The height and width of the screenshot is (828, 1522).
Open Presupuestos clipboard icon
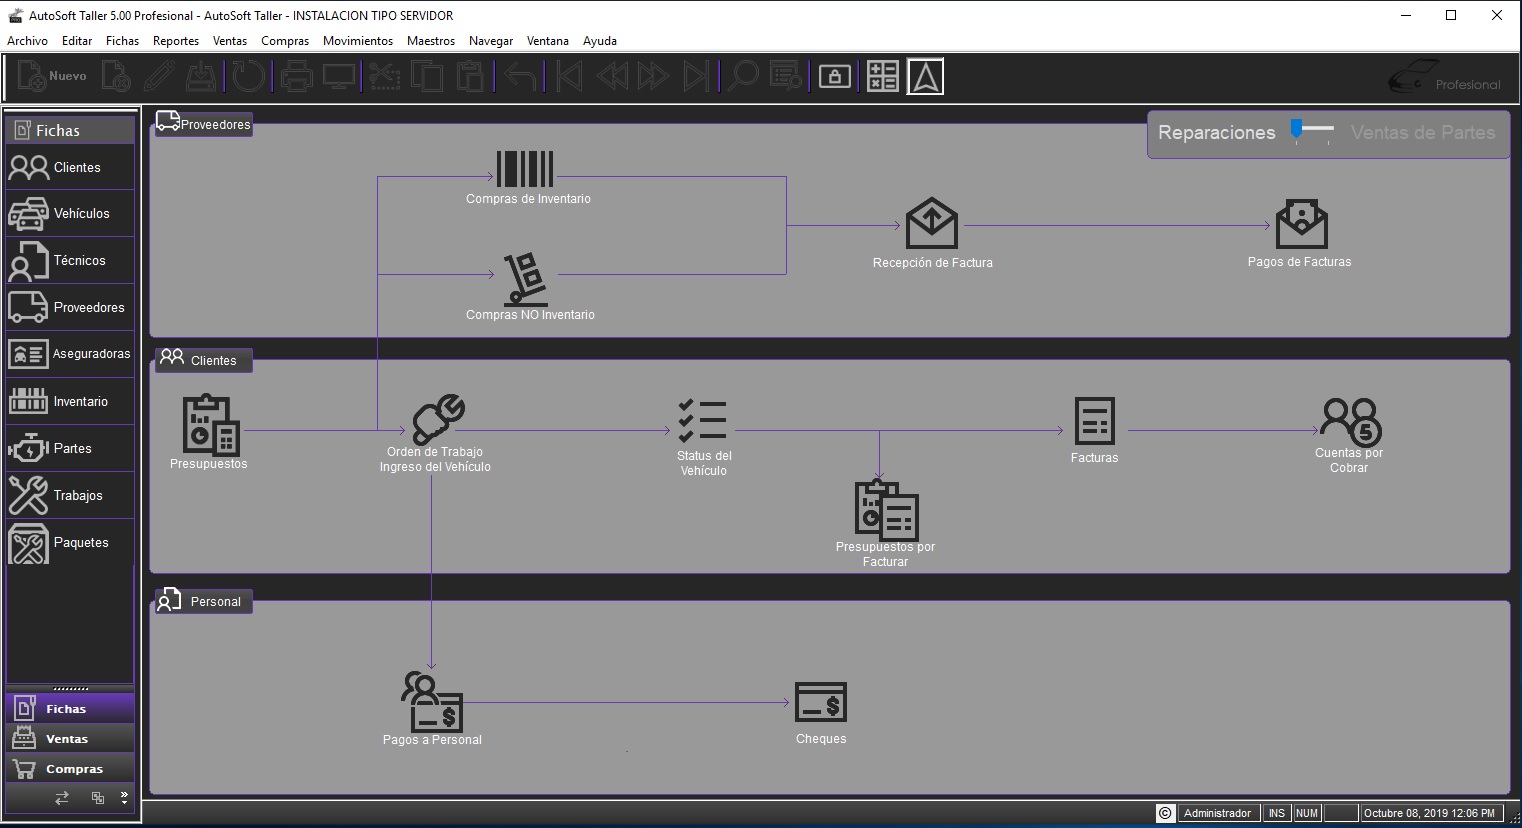coord(211,426)
